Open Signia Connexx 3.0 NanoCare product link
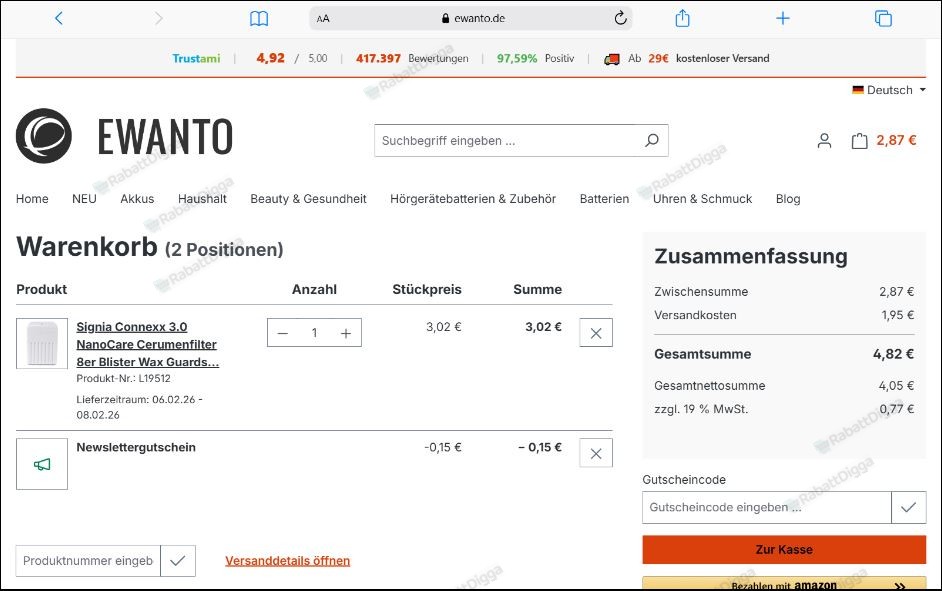This screenshot has width=942, height=591. click(147, 344)
